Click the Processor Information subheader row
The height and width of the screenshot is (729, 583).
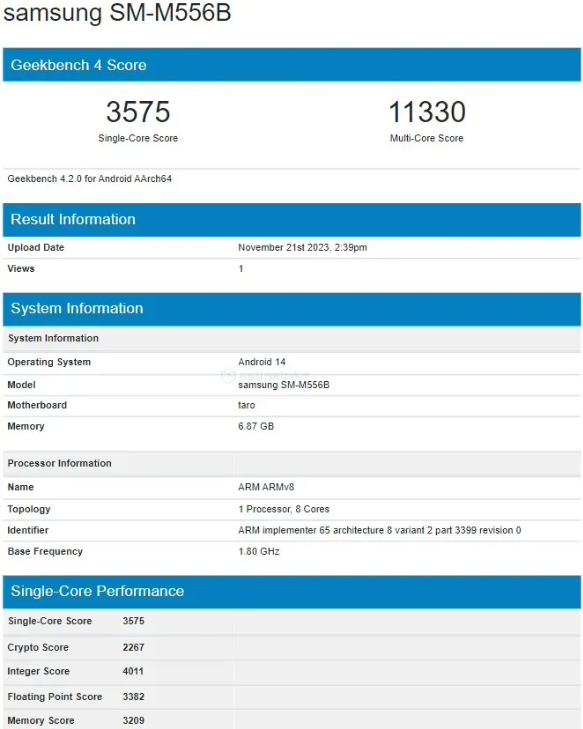[x=292, y=463]
